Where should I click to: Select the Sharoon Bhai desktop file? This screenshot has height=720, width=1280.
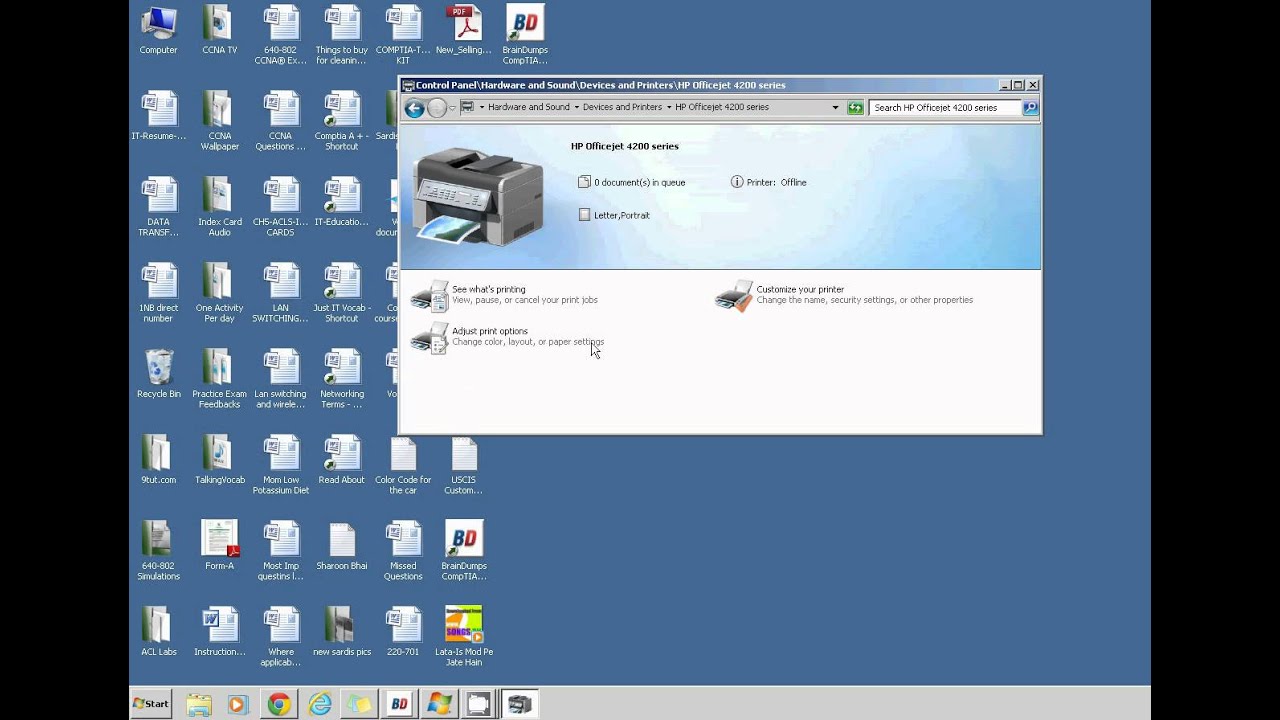click(x=341, y=546)
